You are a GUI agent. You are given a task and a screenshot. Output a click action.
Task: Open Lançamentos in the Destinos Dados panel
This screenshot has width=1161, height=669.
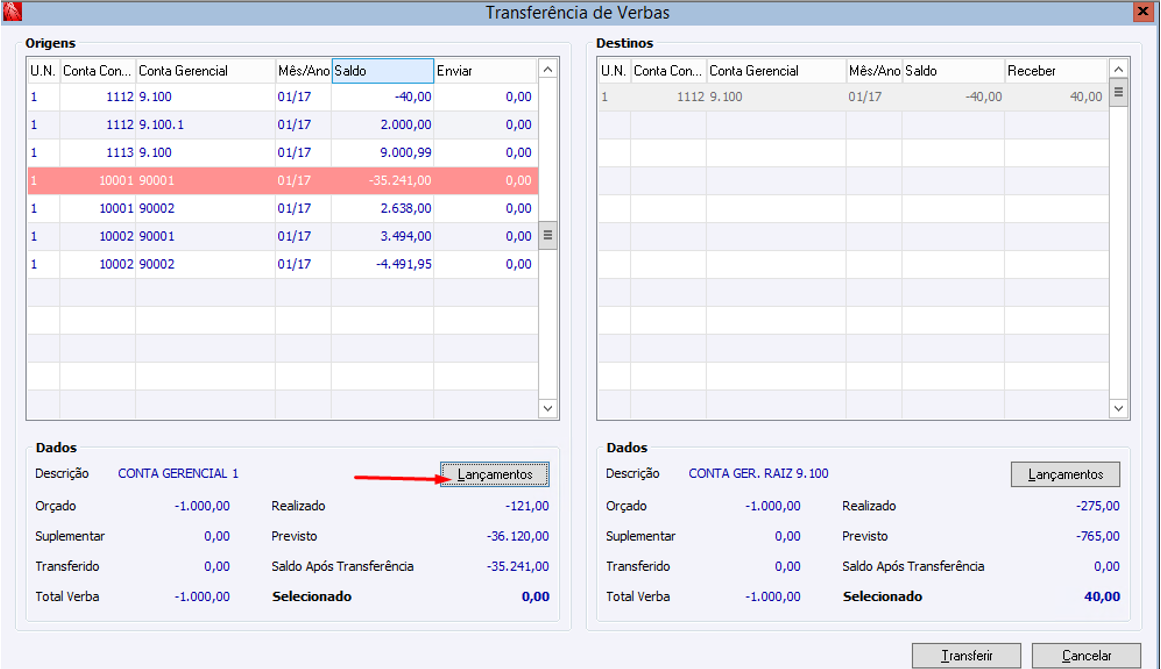(x=1065, y=474)
